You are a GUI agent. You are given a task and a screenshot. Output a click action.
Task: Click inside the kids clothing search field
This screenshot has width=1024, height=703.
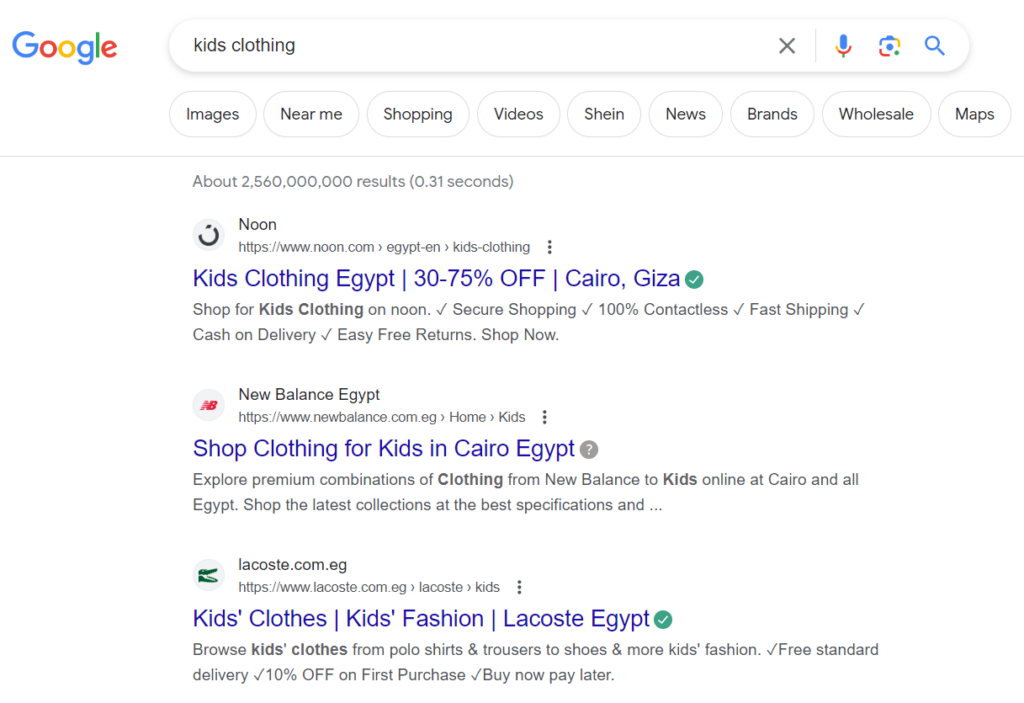tap(477, 46)
